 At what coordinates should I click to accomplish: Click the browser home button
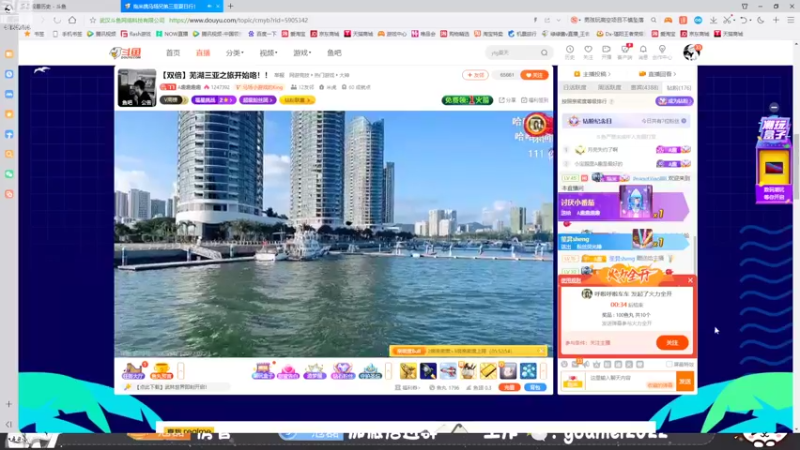(x=72, y=20)
